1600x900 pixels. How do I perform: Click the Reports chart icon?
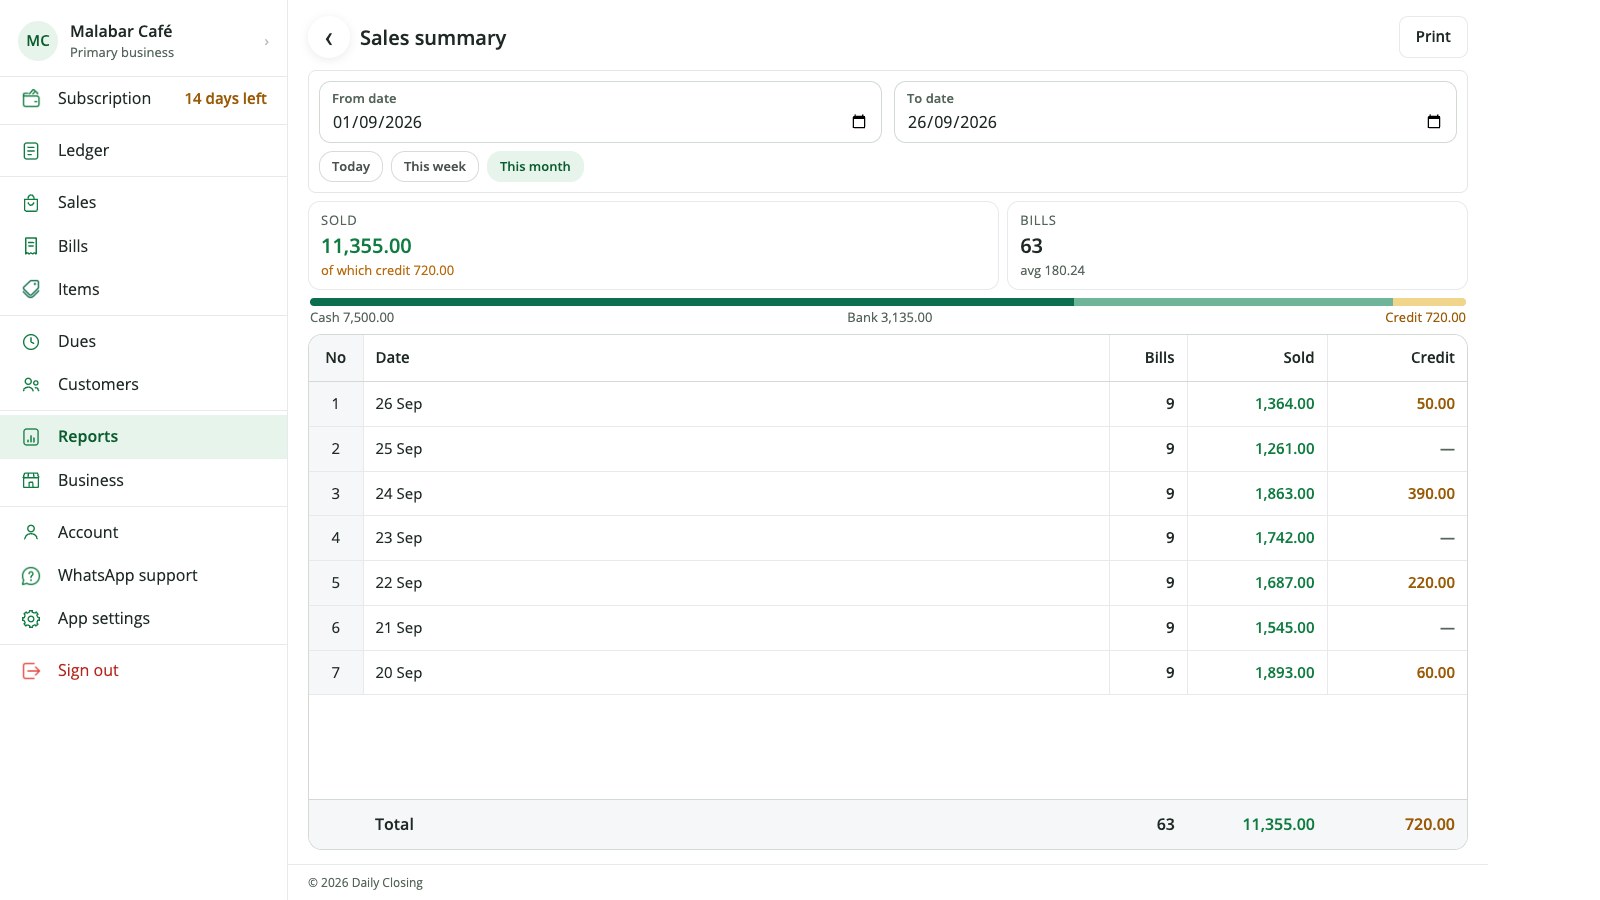pyautogui.click(x=31, y=437)
